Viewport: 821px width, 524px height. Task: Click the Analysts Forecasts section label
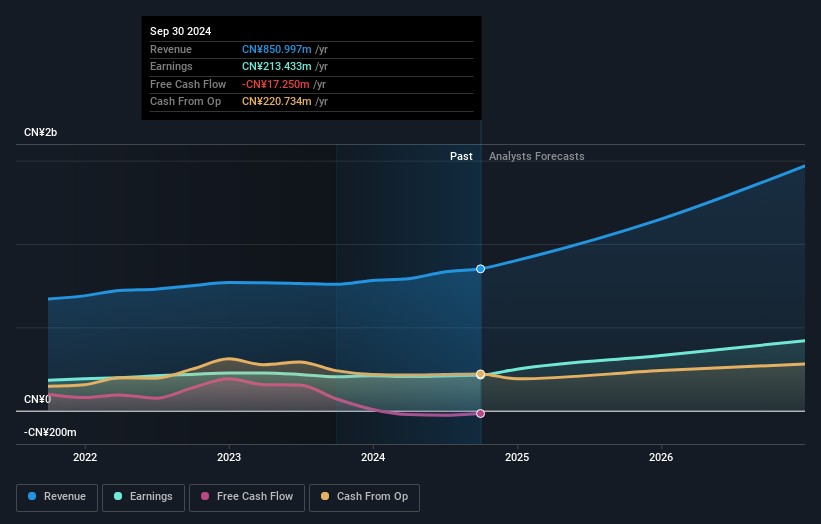tap(536, 156)
